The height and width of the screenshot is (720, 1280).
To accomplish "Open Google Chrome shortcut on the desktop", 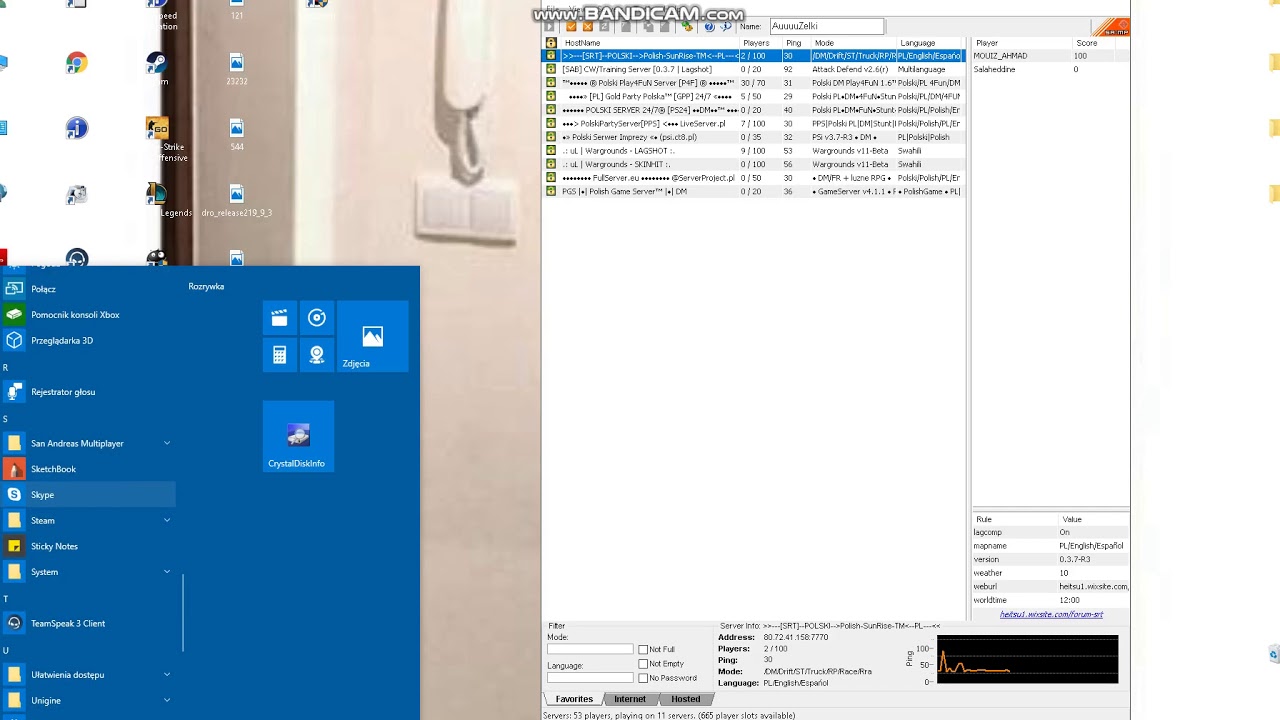I will pyautogui.click(x=77, y=64).
